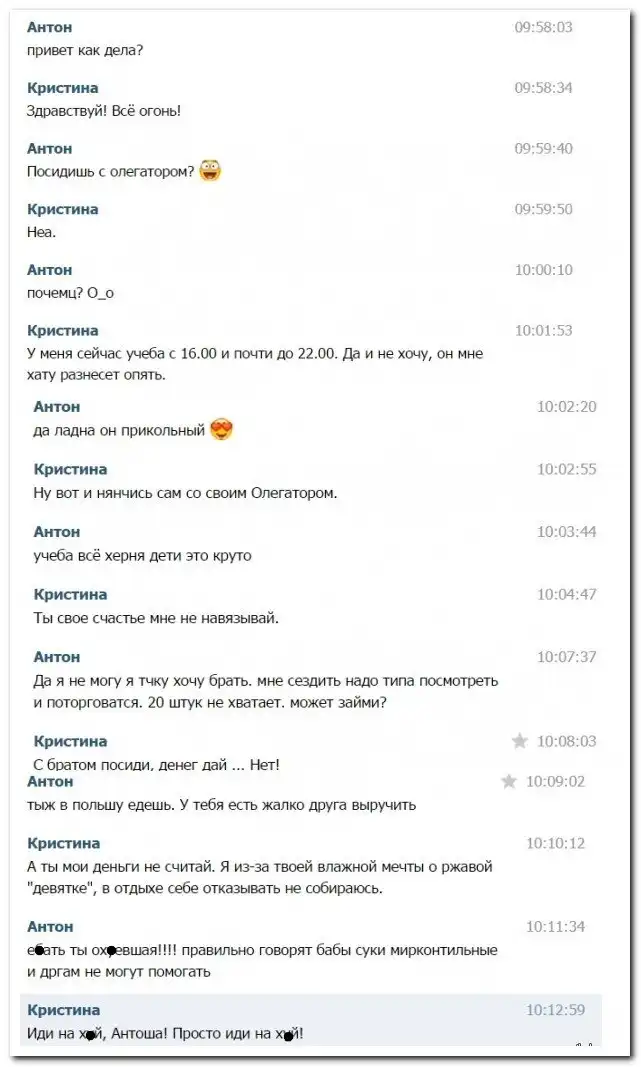Click the heart-eyes emoji after 'прикольный'
The width and height of the screenshot is (641, 1067).
222,429
